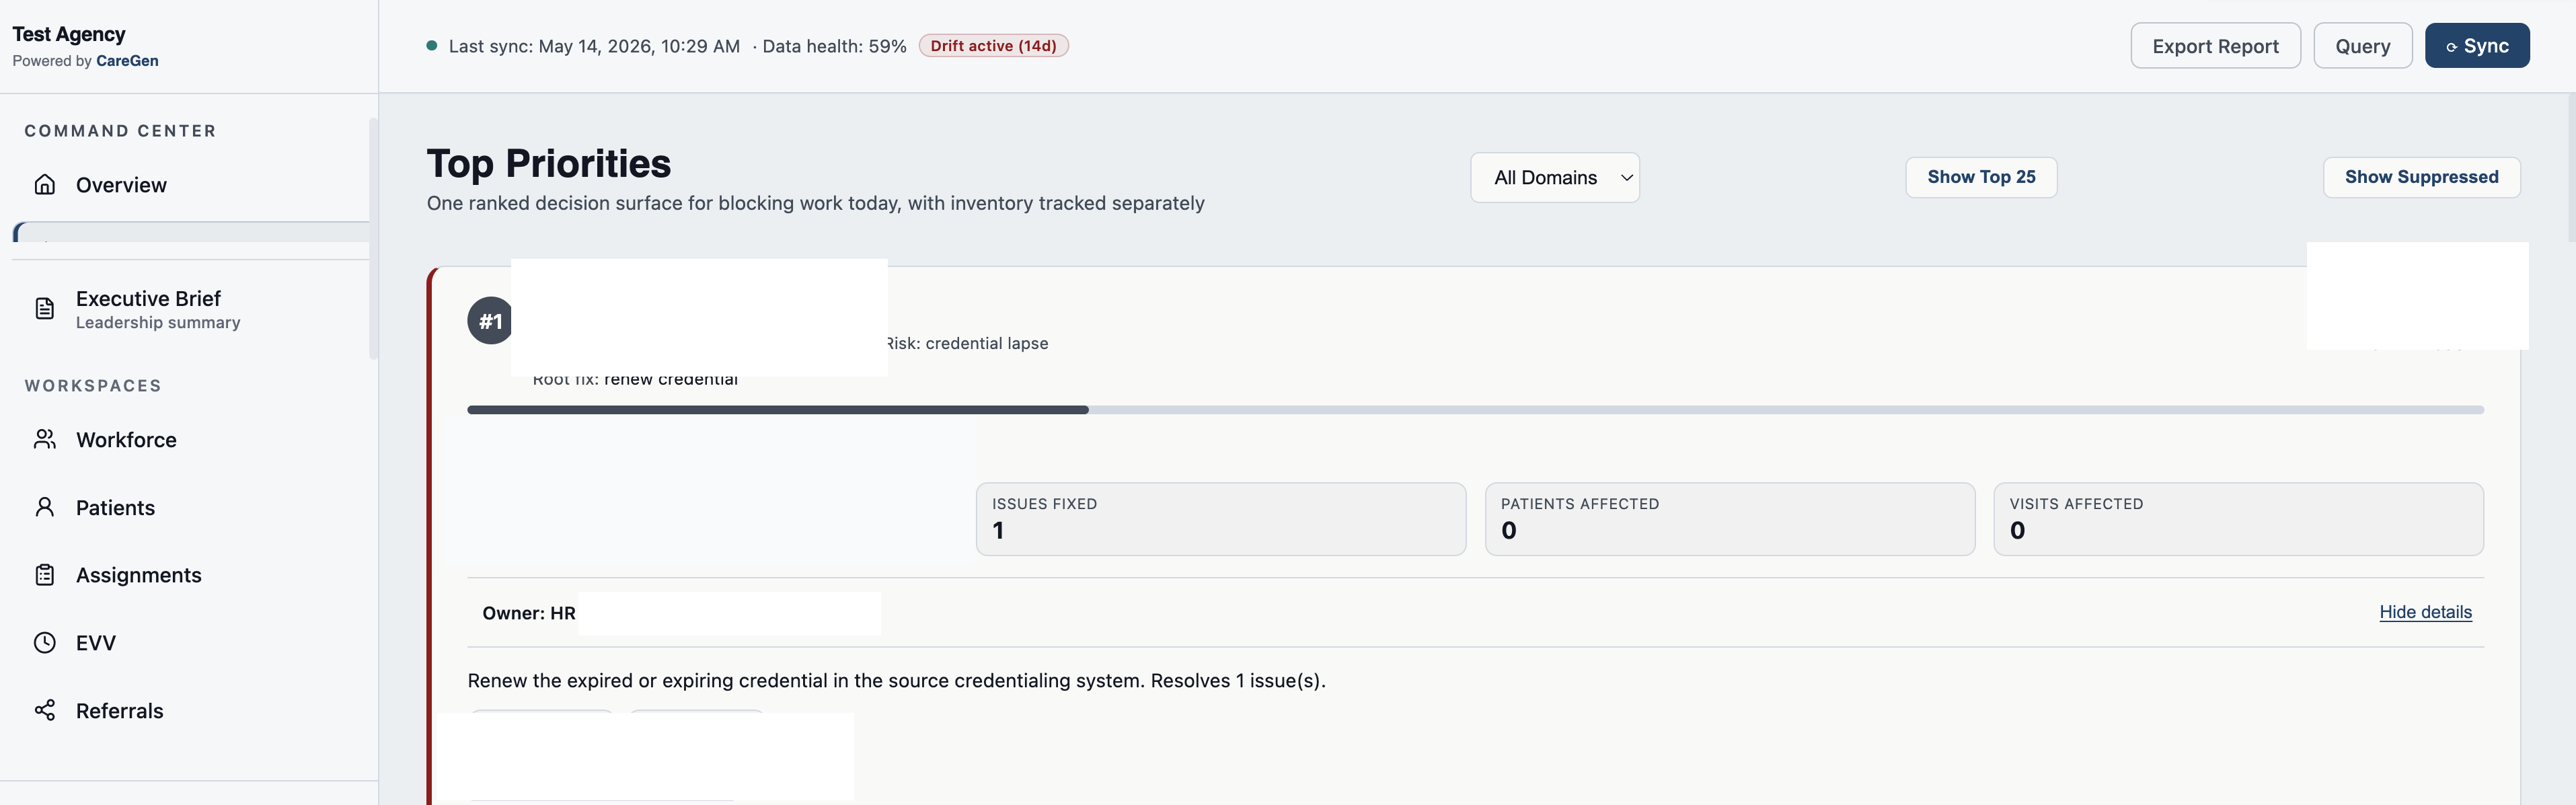The image size is (2576, 805).
Task: Click the Referrals share icon
Action: 44,710
